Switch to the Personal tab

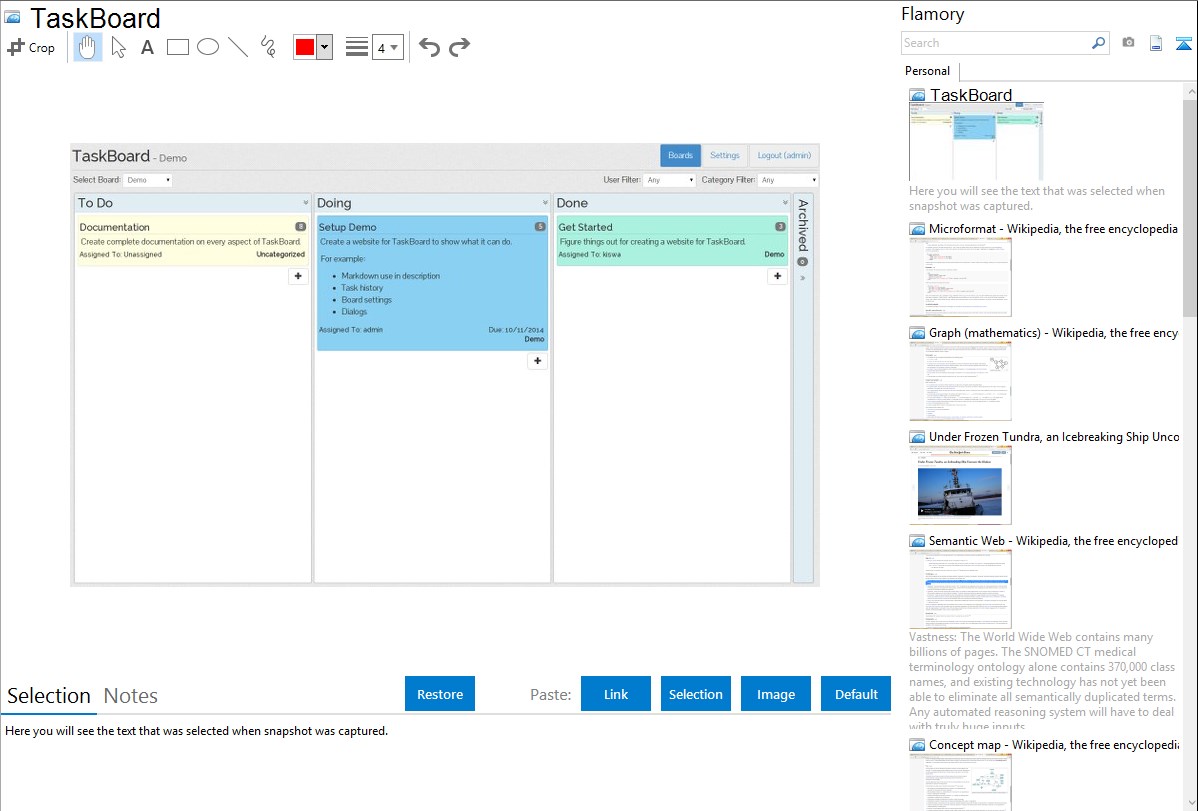point(928,71)
